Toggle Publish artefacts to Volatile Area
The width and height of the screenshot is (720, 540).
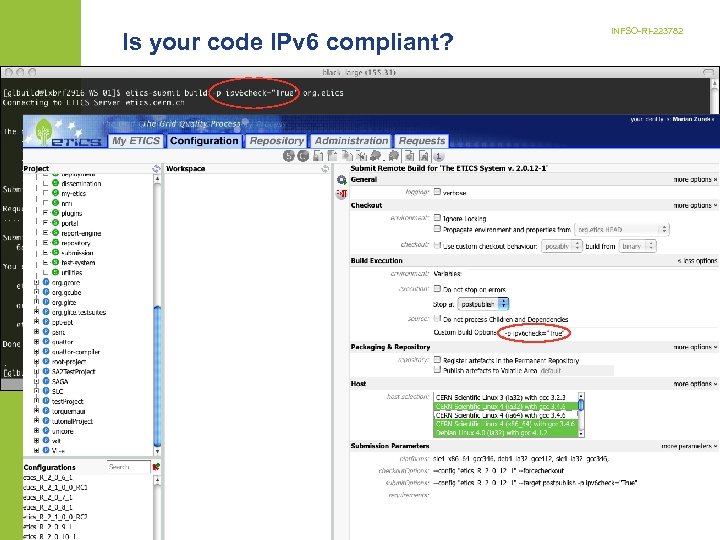pyautogui.click(x=437, y=370)
